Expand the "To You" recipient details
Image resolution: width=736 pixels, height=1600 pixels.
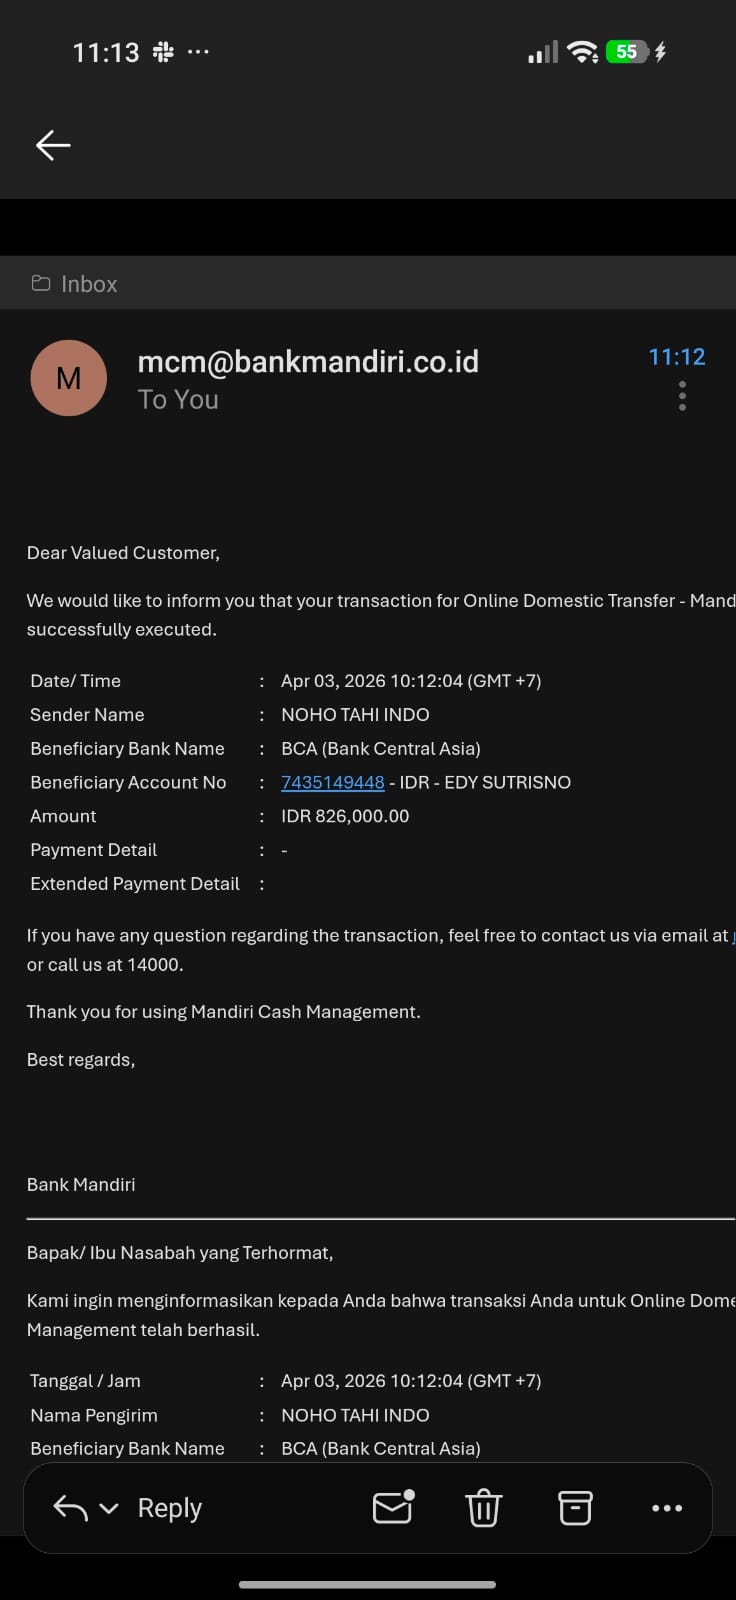coord(178,400)
